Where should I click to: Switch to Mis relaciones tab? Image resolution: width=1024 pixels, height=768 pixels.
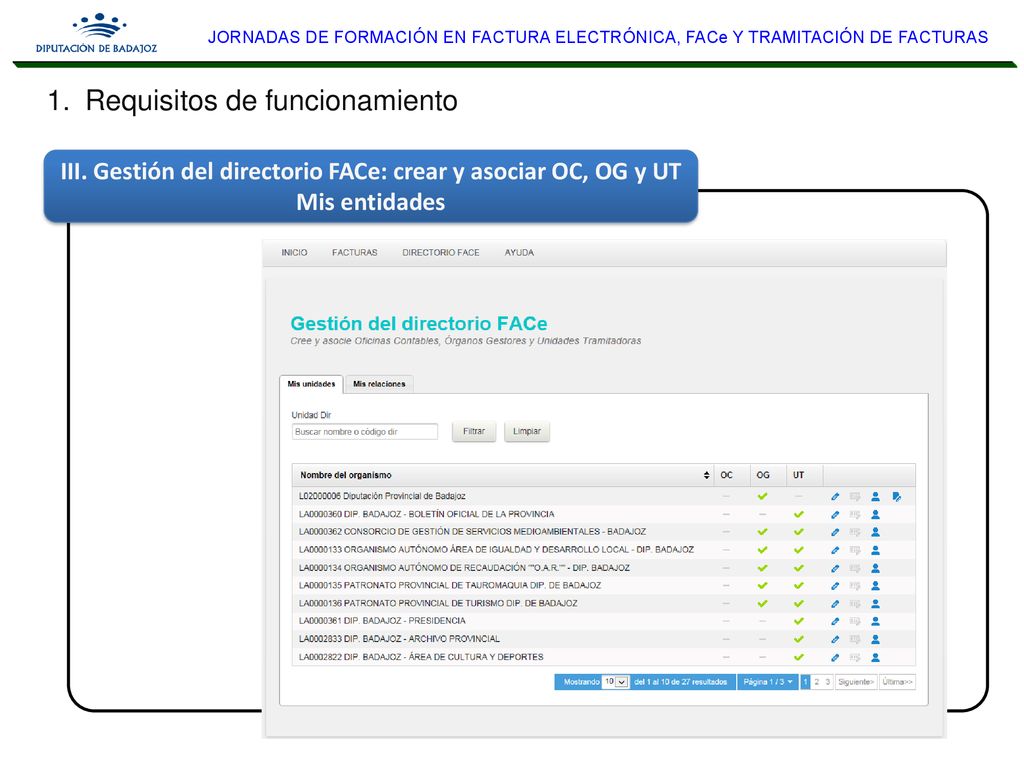379,384
